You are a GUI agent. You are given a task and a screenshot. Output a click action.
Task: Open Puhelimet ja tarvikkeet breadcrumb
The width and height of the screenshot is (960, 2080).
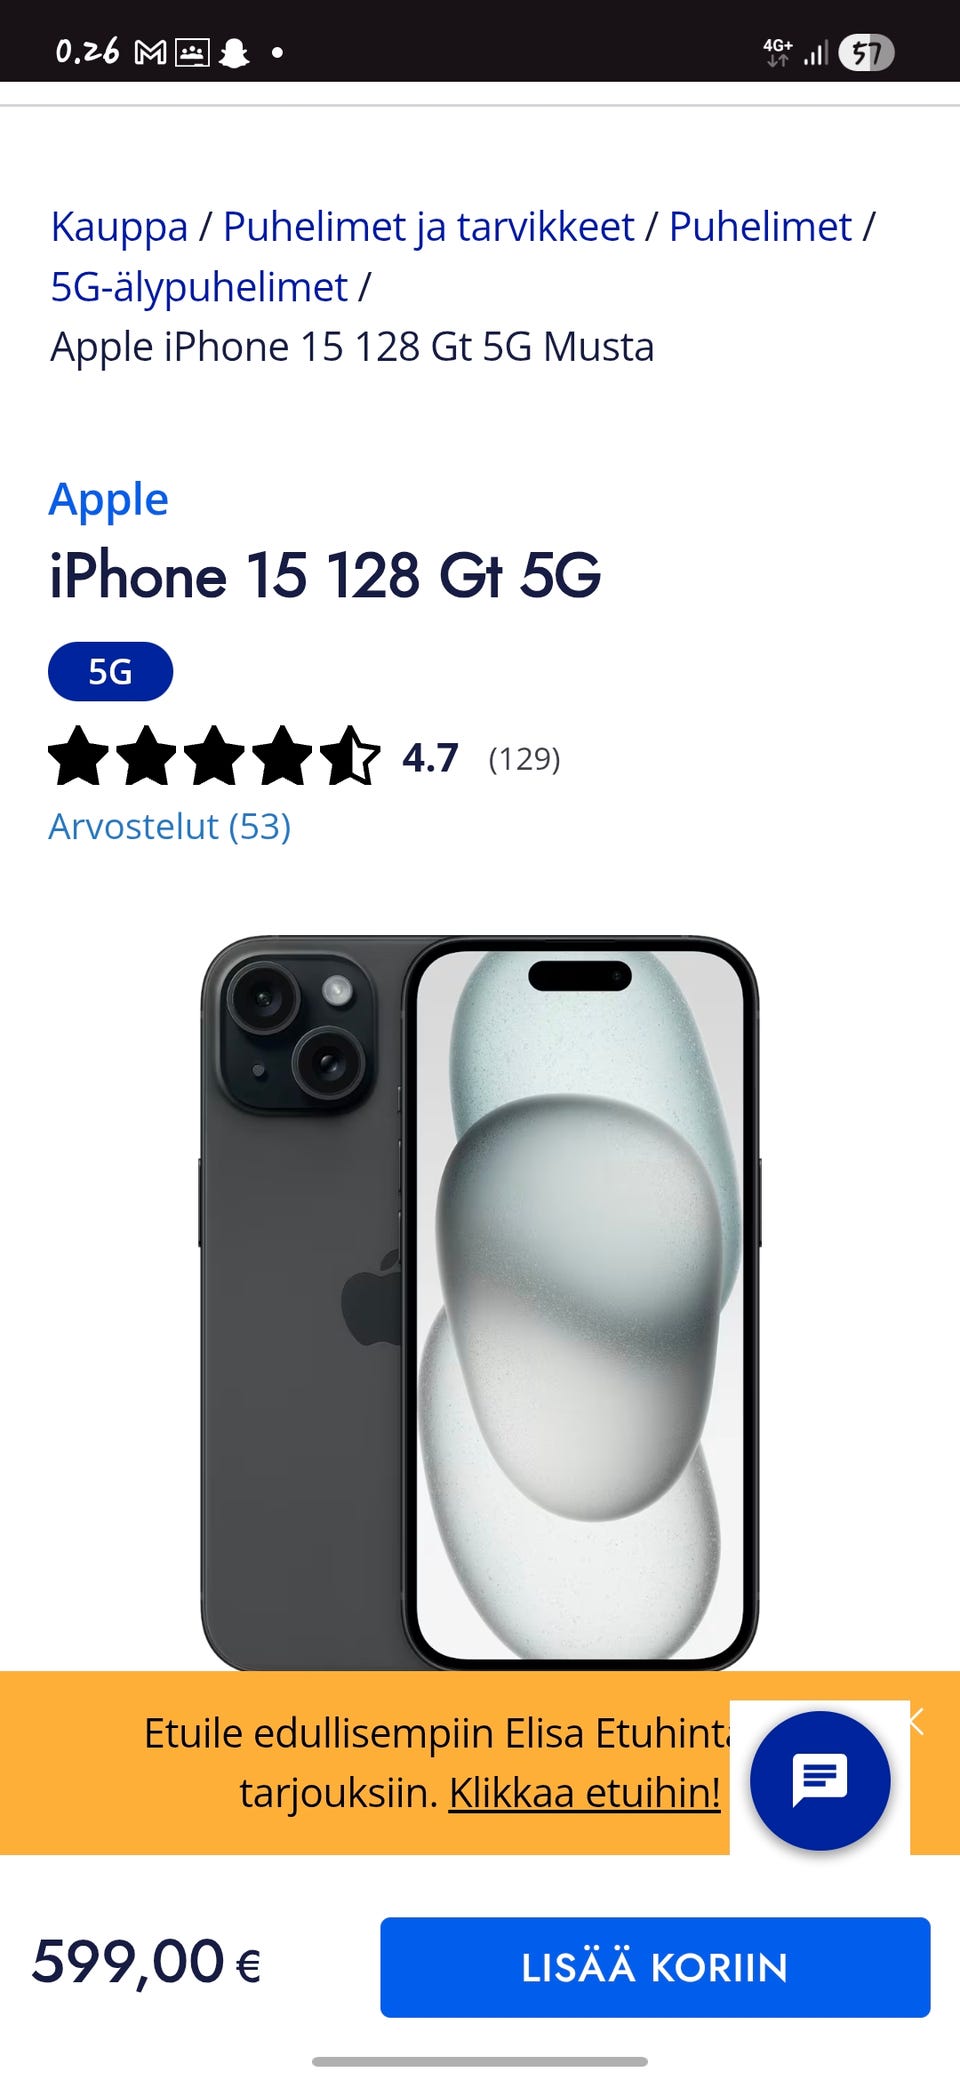pos(428,227)
